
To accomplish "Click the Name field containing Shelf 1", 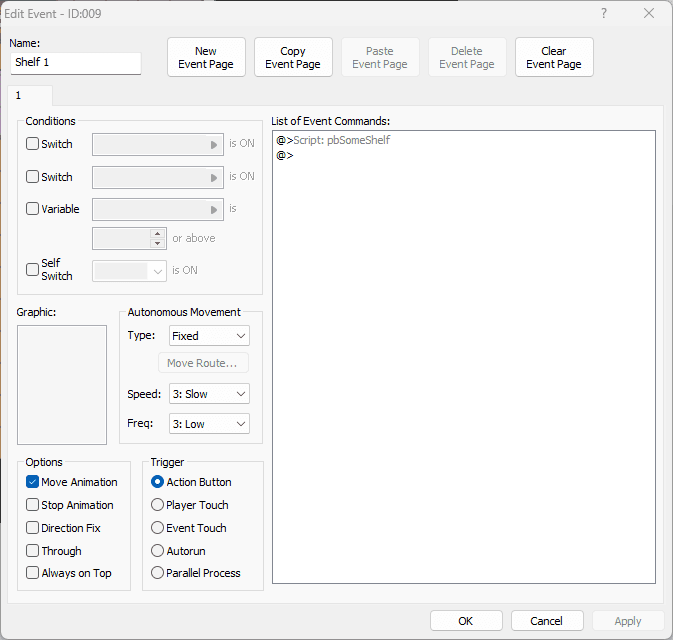I will [76, 63].
